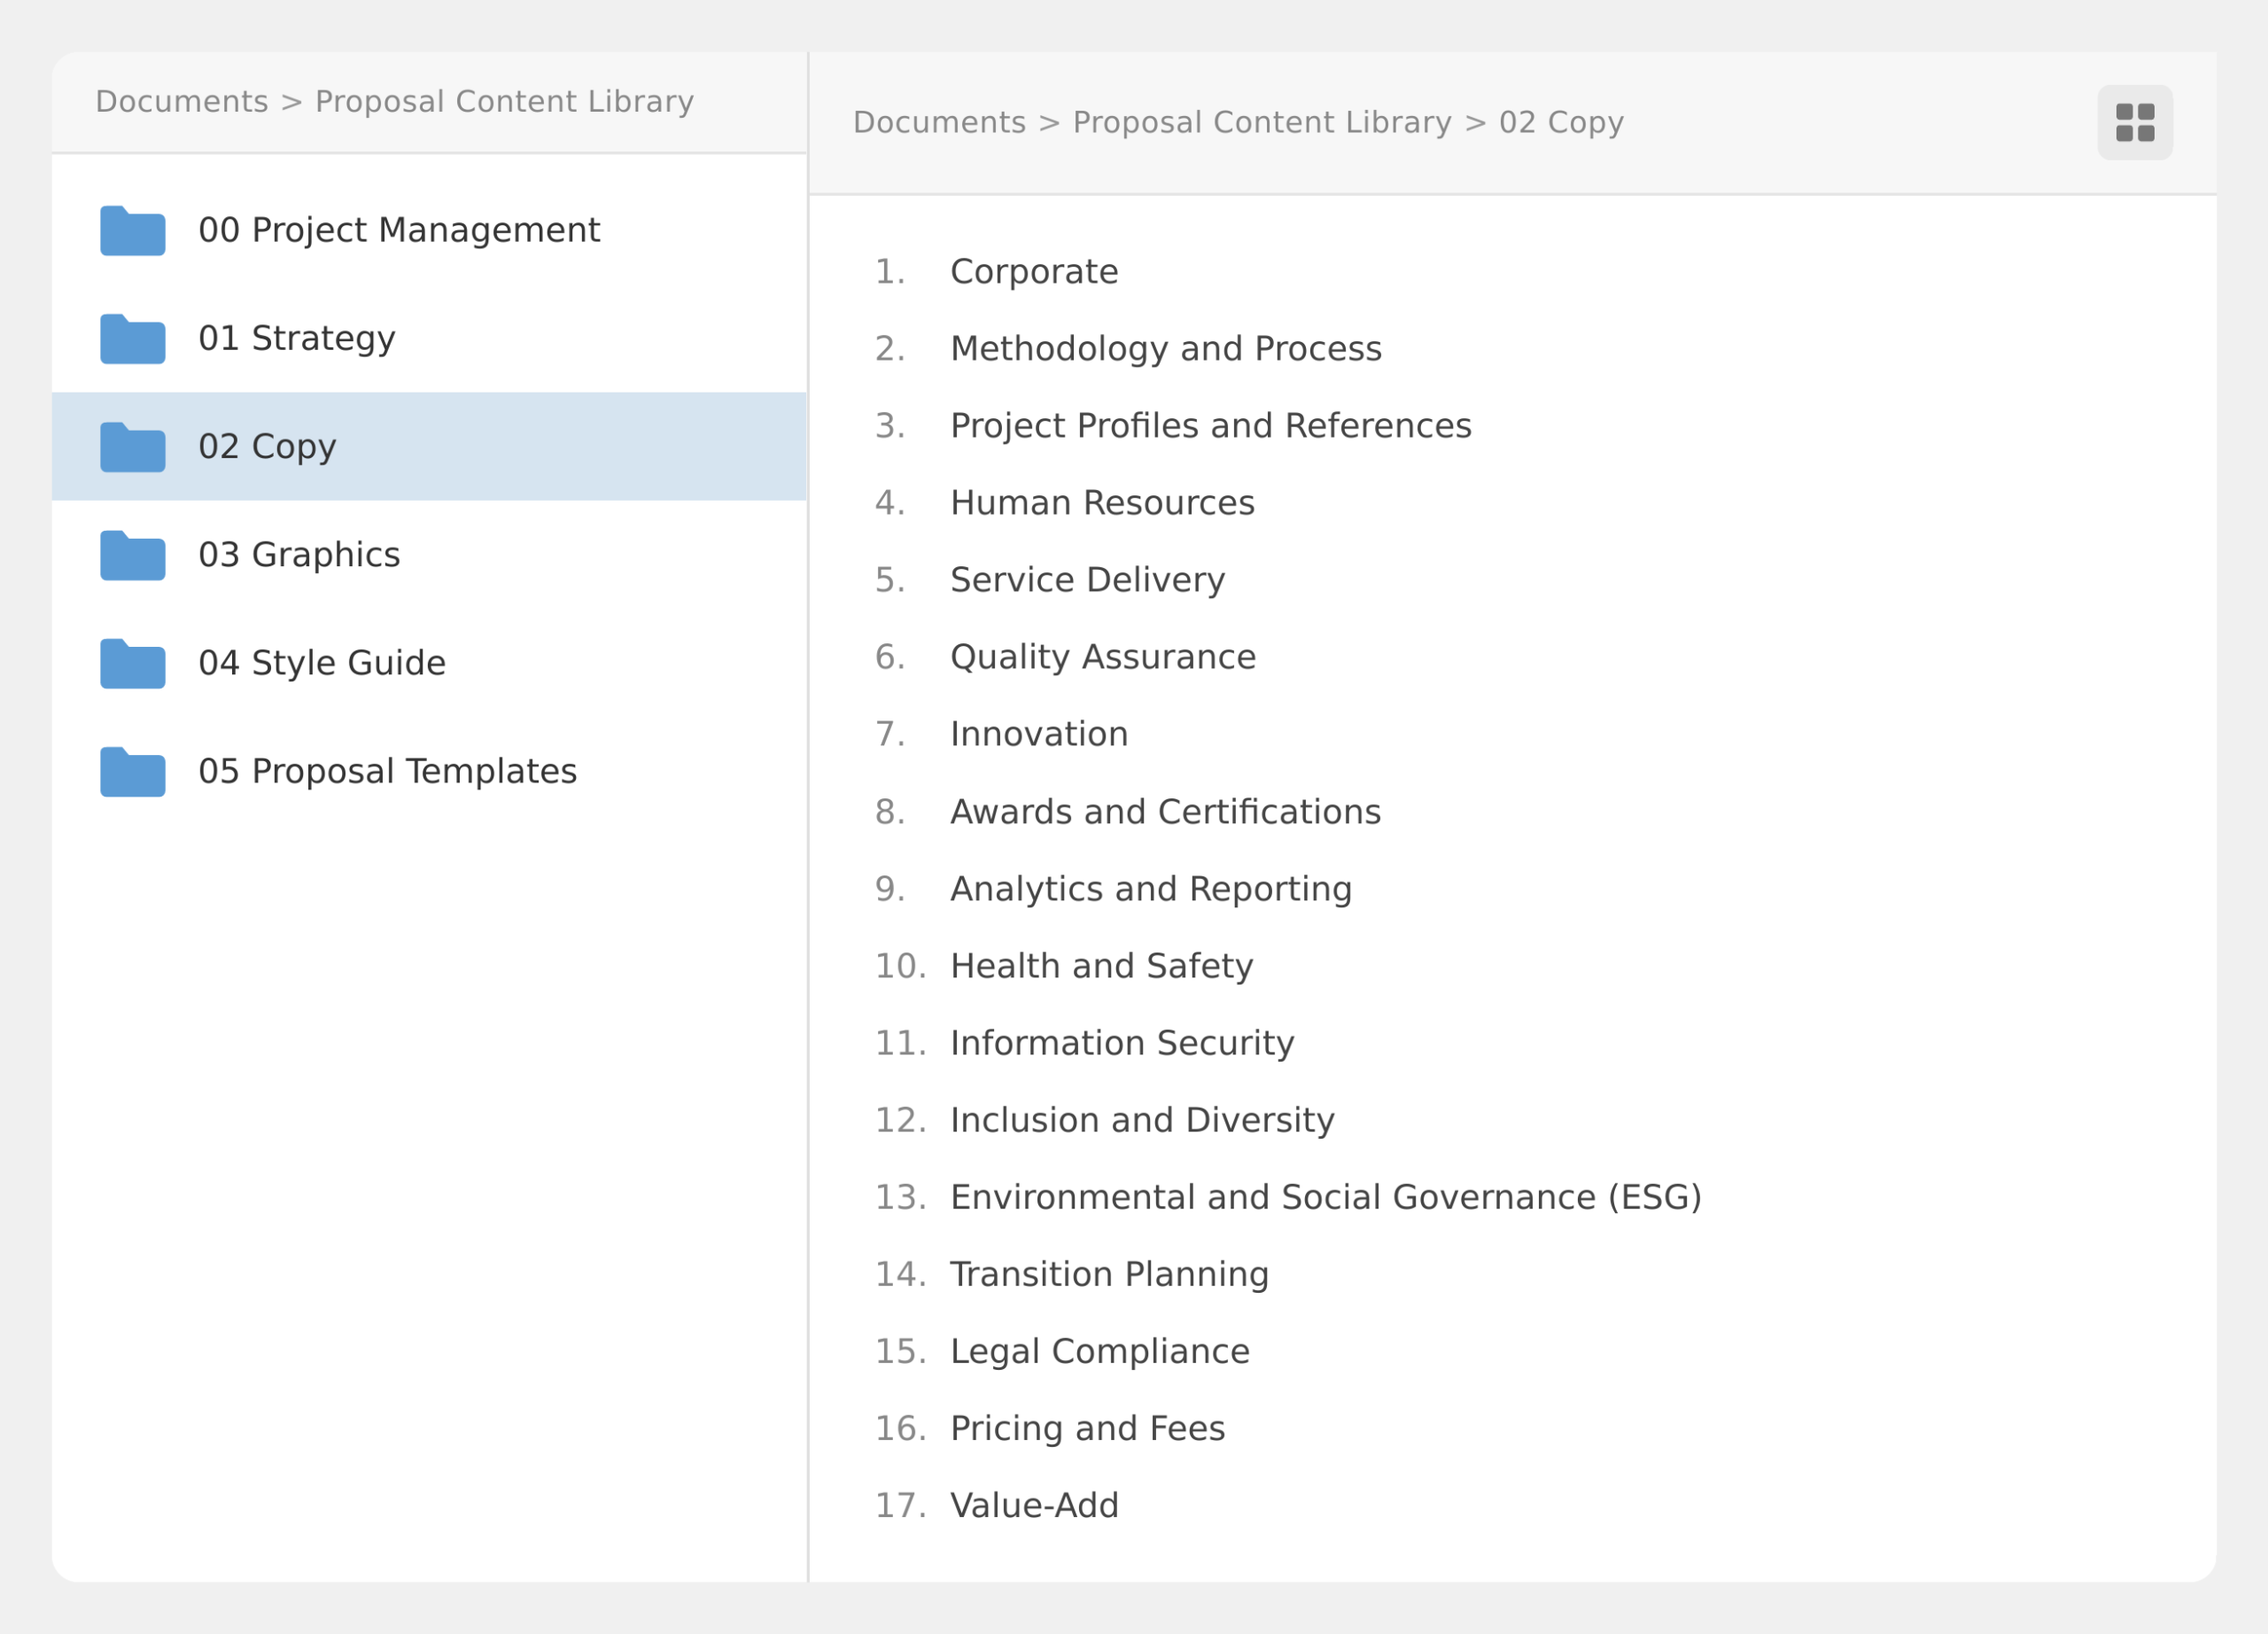This screenshot has height=1634, width=2268.
Task: Click the 01 Strategy folder icon
Action: tap(132, 339)
